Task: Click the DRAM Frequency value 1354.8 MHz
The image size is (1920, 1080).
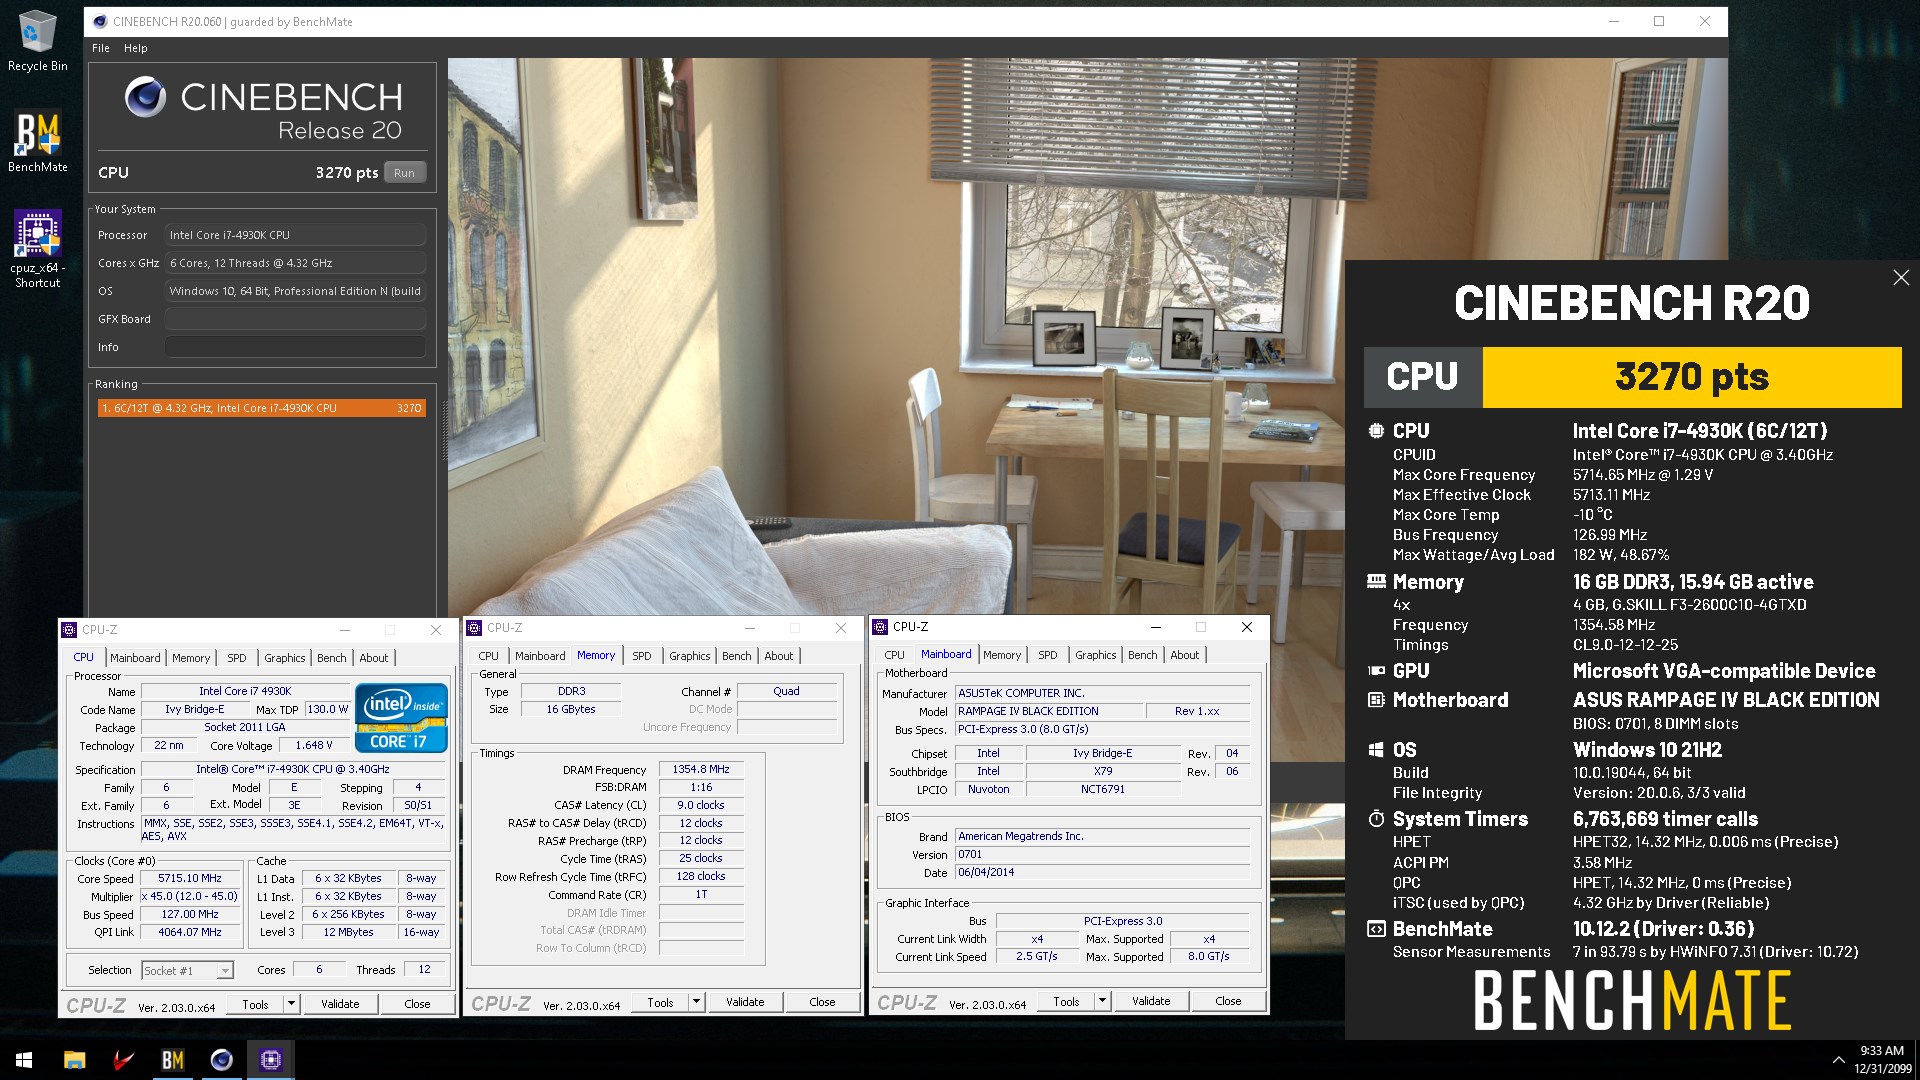Action: [x=701, y=769]
